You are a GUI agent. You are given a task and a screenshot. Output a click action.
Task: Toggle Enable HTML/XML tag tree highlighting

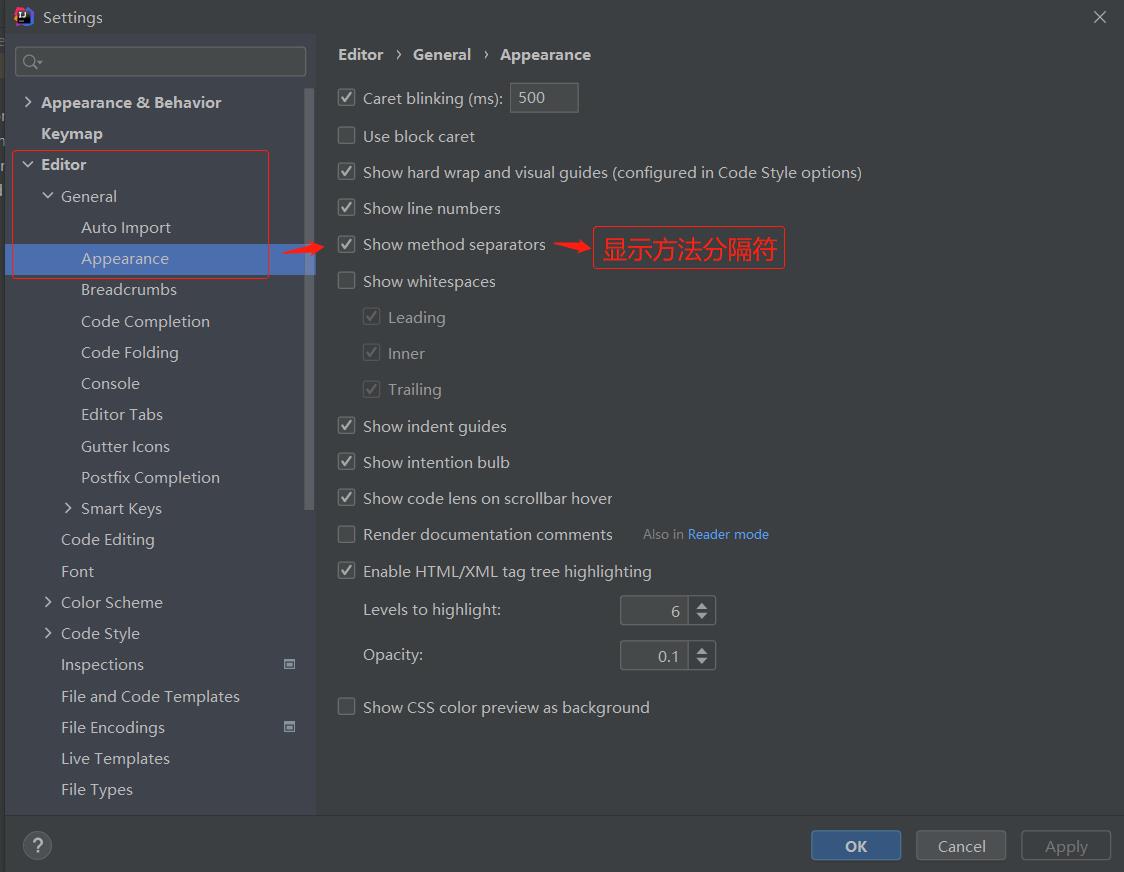point(346,571)
